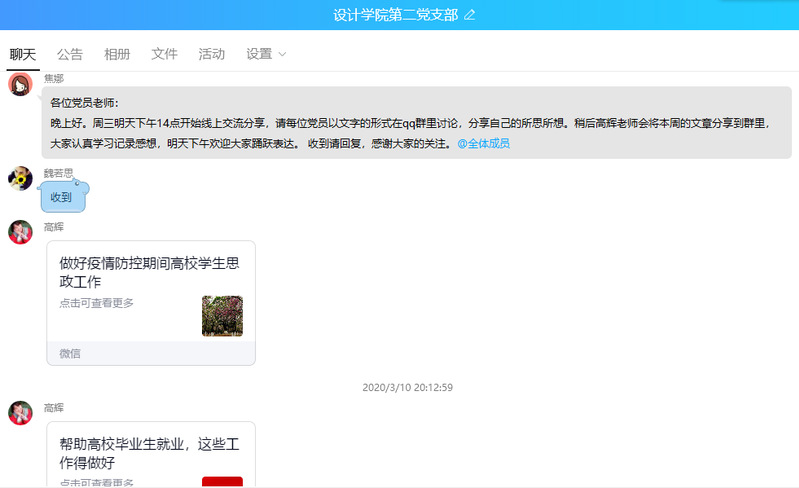
Task: Open thumbnail image of the 疫情防控 article
Action: [x=222, y=316]
